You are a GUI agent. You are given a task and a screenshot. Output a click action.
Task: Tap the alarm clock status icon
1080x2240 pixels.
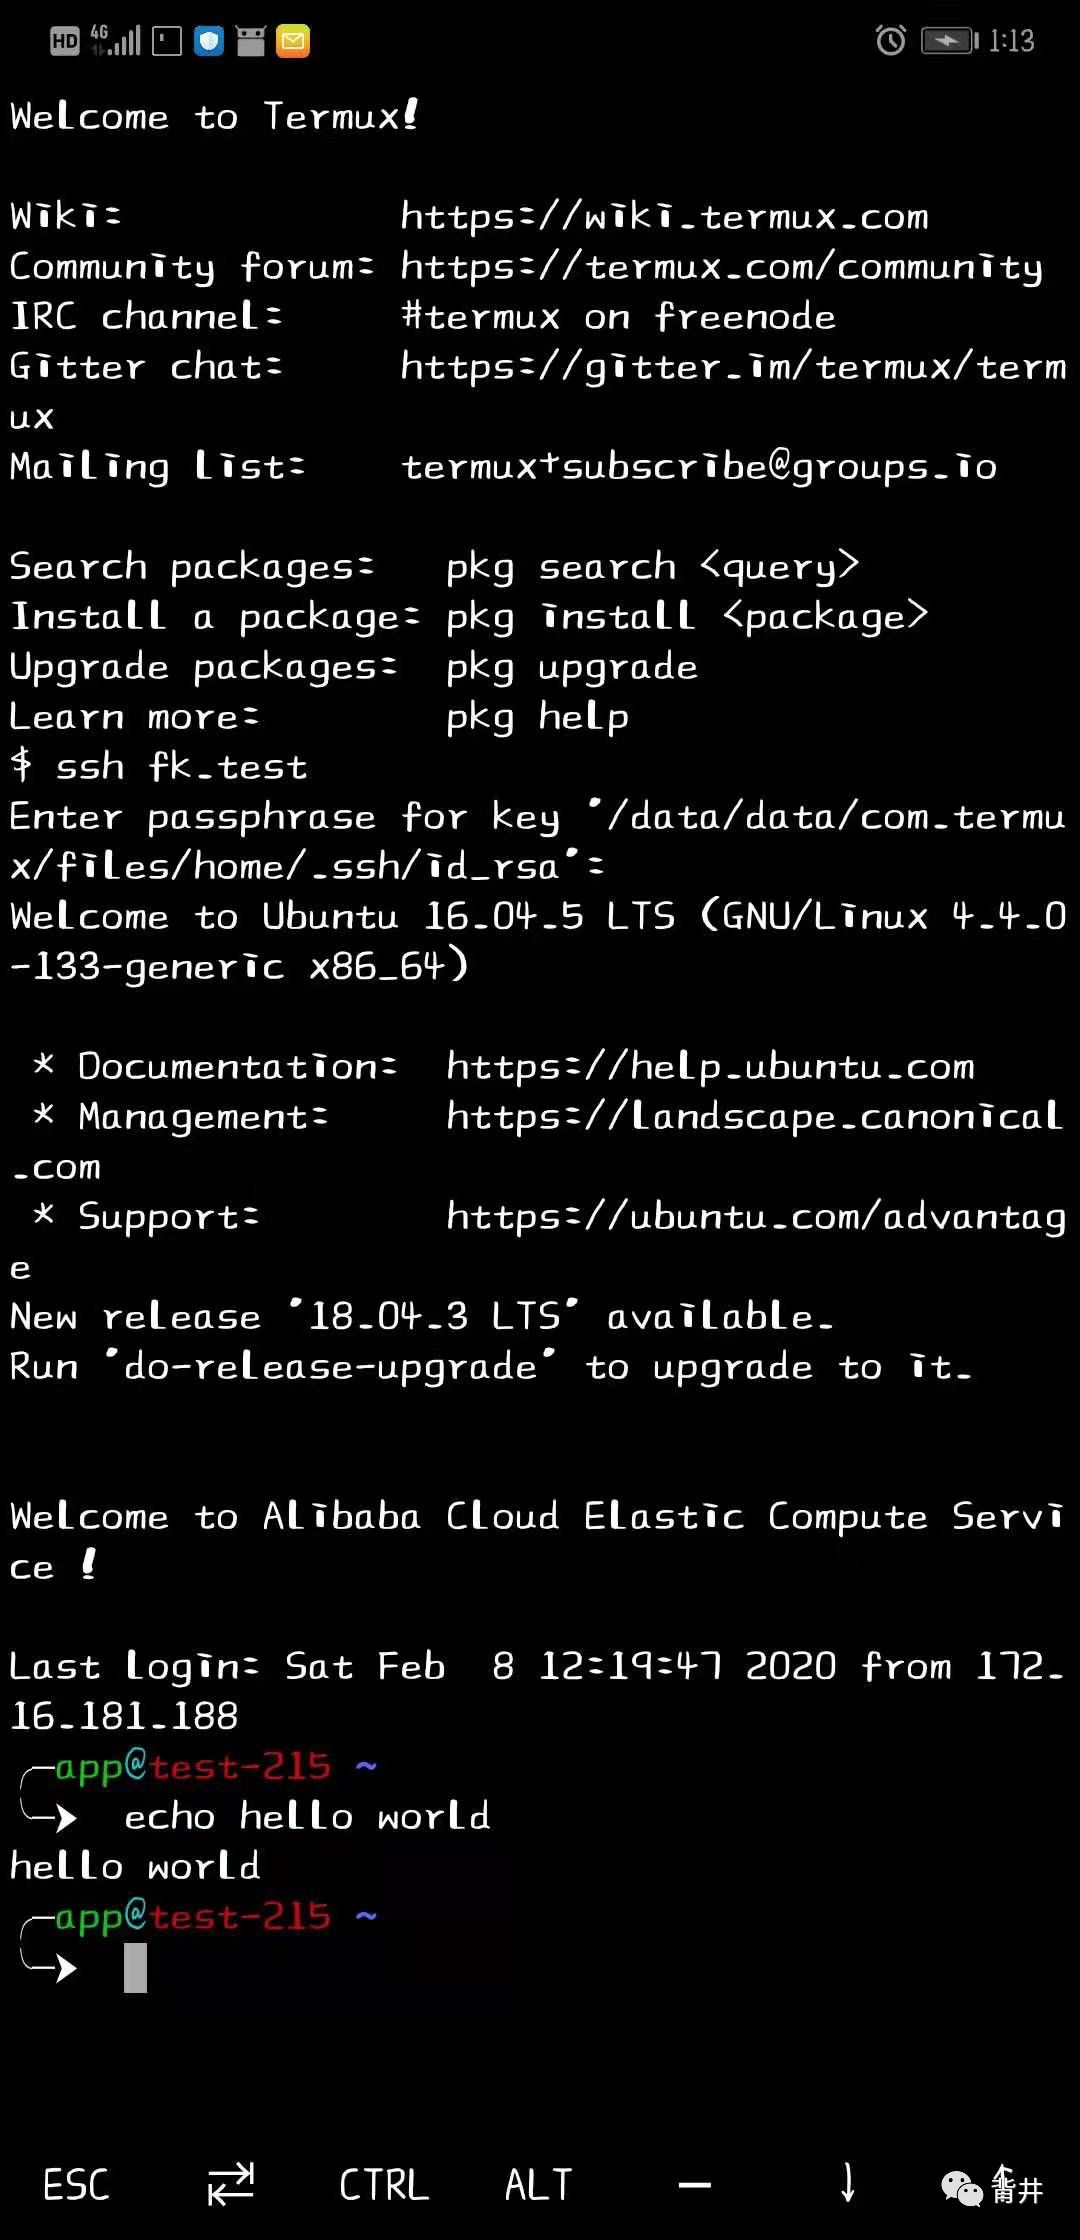click(891, 40)
